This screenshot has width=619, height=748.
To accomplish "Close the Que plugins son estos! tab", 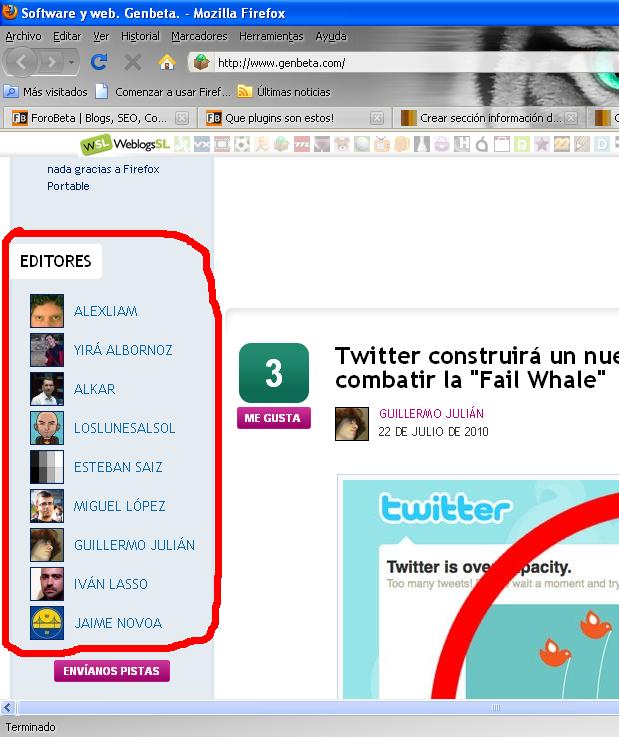I will point(376,118).
